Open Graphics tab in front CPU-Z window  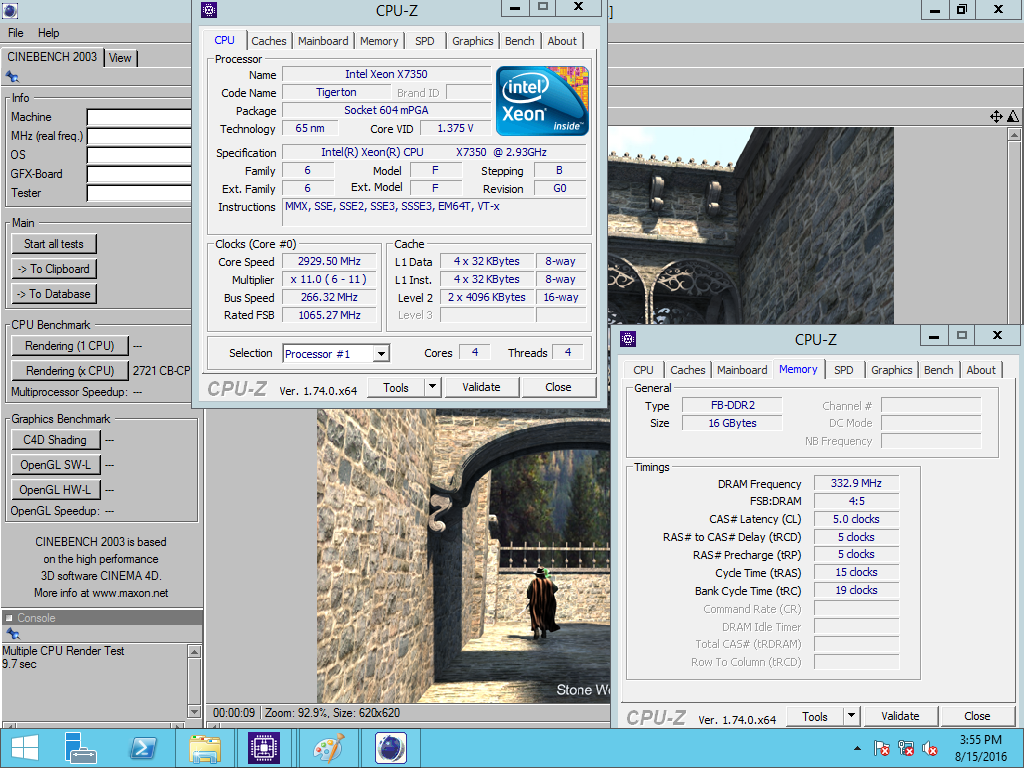[473, 41]
